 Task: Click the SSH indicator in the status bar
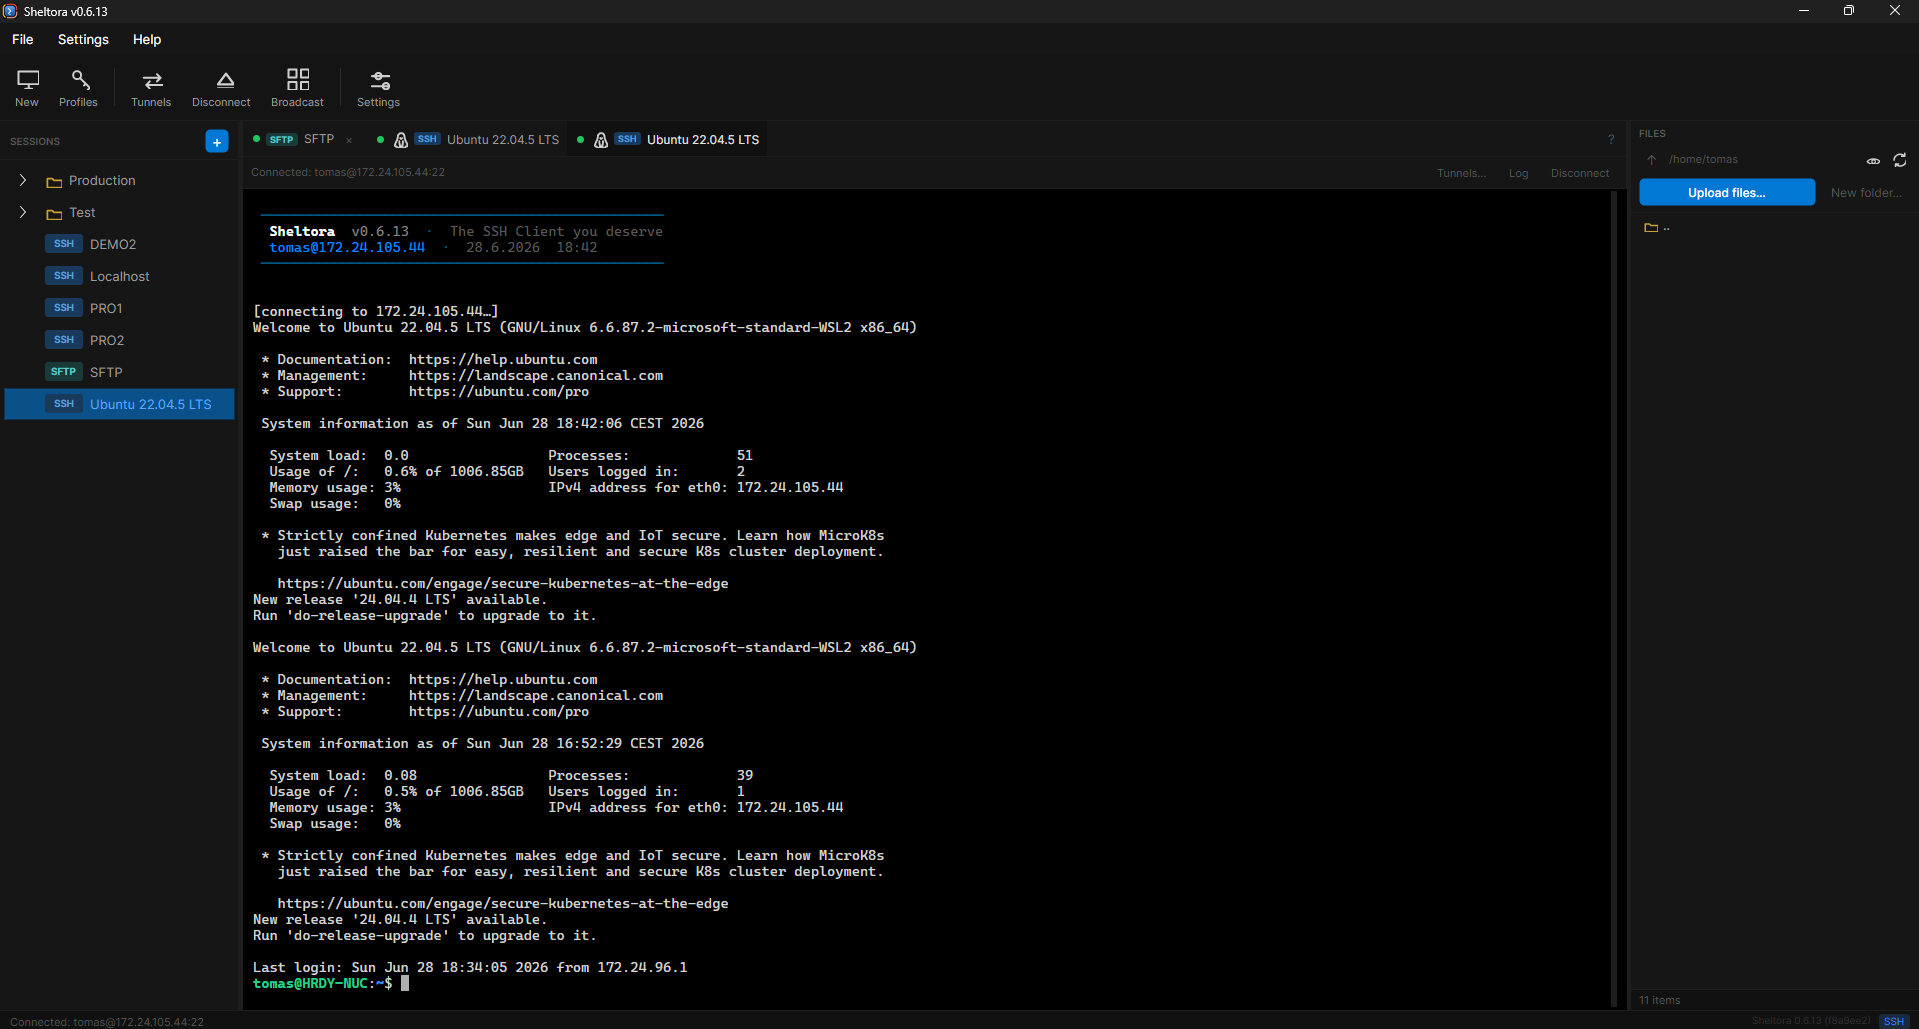pyautogui.click(x=1894, y=1021)
